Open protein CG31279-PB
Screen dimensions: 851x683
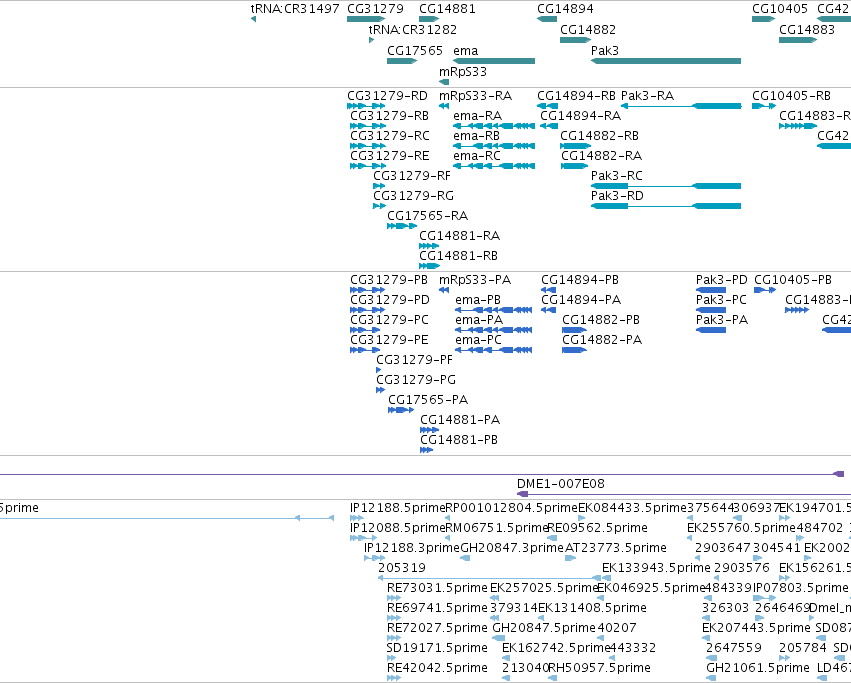368,290
